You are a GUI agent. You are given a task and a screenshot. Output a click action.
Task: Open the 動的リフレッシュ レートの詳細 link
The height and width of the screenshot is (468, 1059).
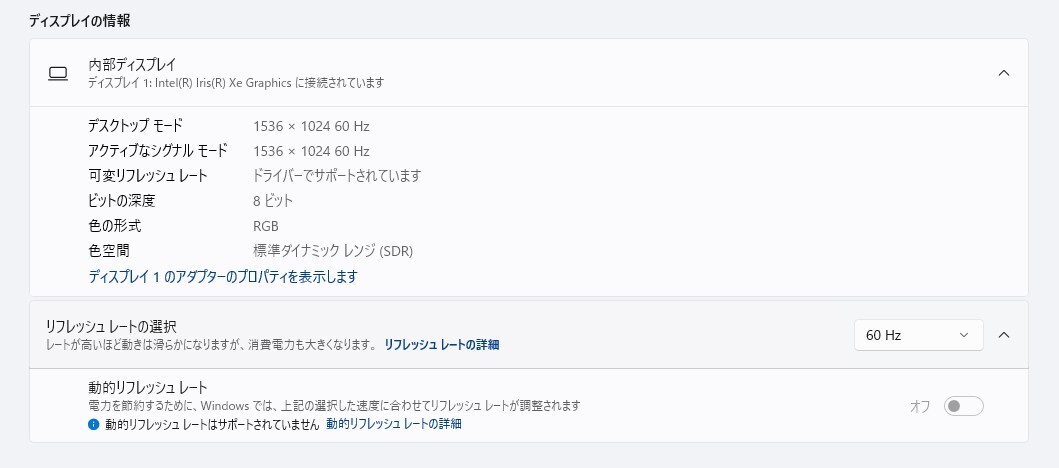coord(393,424)
